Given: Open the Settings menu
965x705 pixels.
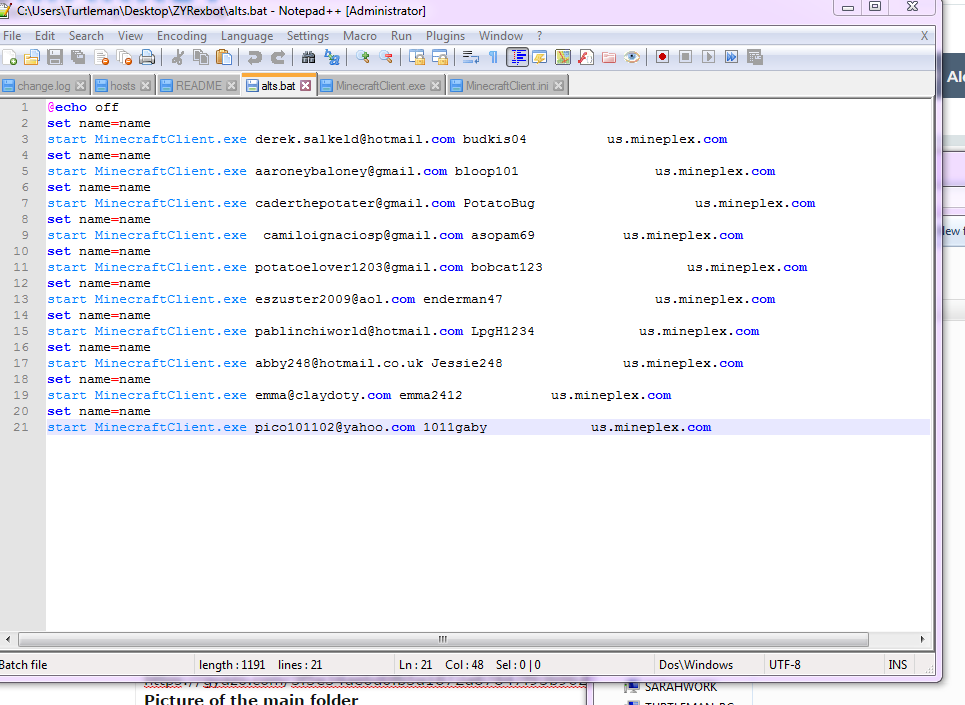Looking at the screenshot, I should tap(308, 36).
